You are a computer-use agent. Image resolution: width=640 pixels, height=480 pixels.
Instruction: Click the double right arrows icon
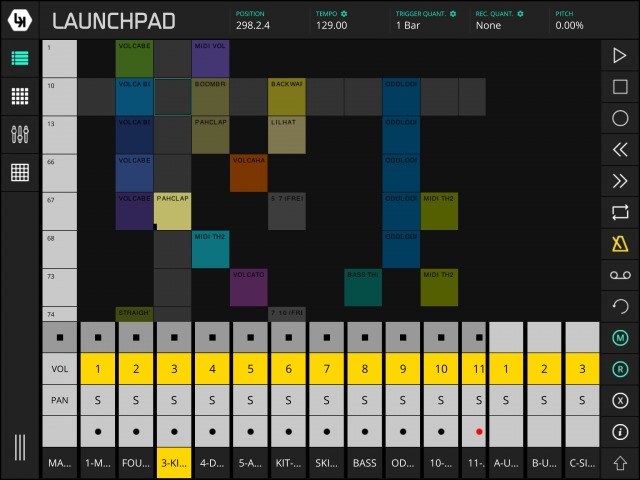619,180
